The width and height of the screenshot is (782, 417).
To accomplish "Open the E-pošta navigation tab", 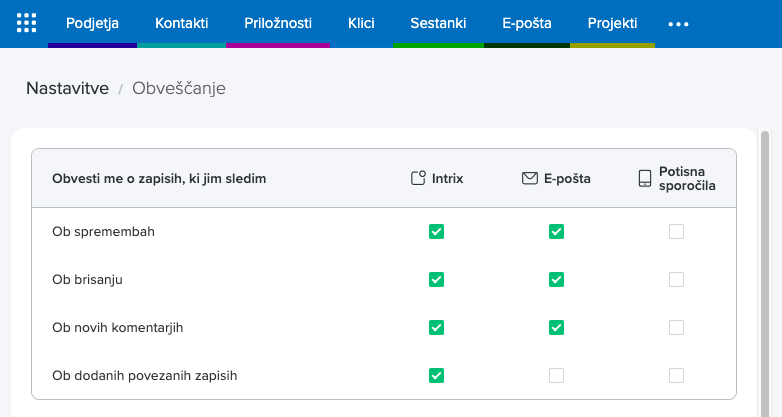I will click(527, 23).
